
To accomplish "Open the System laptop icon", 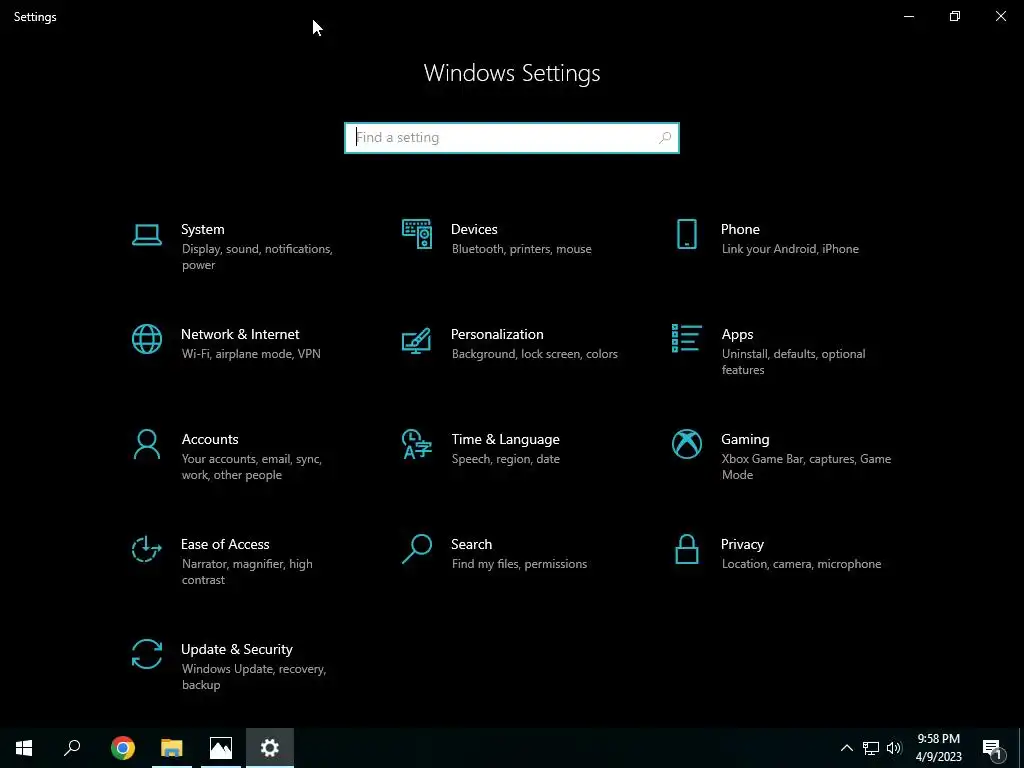I will [x=146, y=235].
